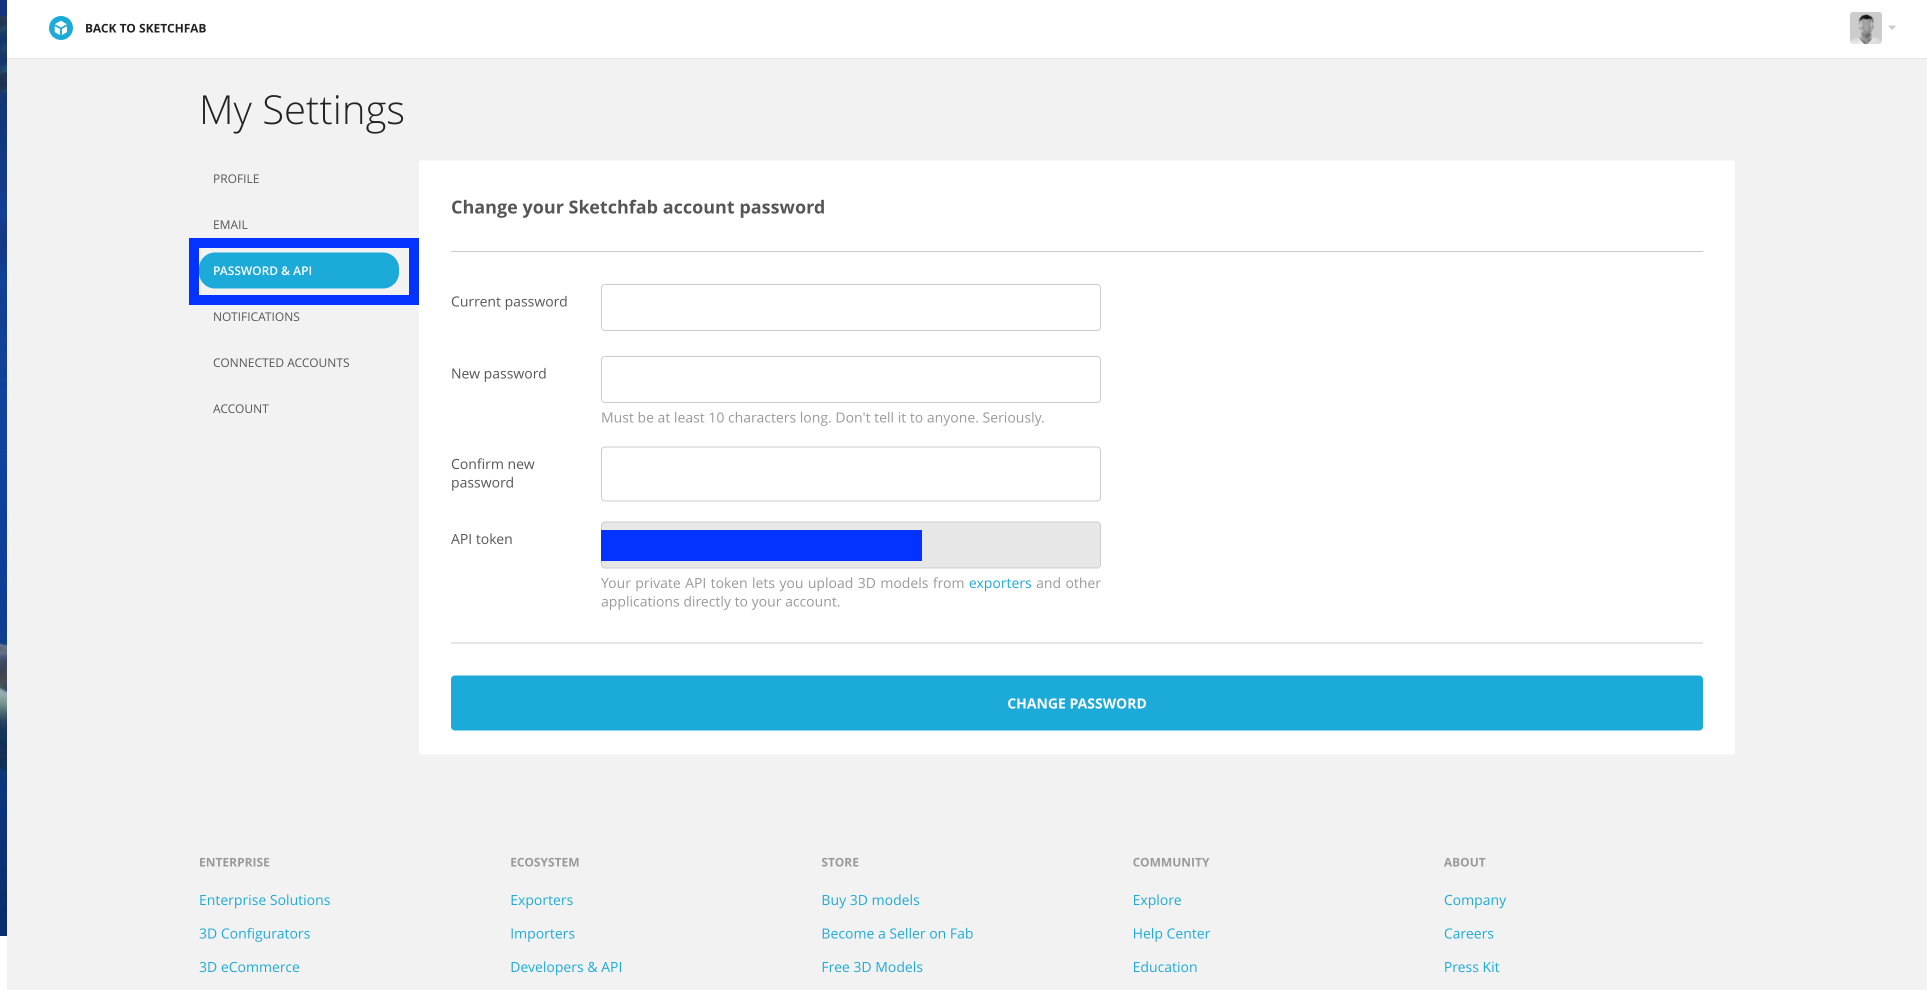Click the ABOUT footer heading
The width and height of the screenshot is (1927, 990).
click(1465, 862)
